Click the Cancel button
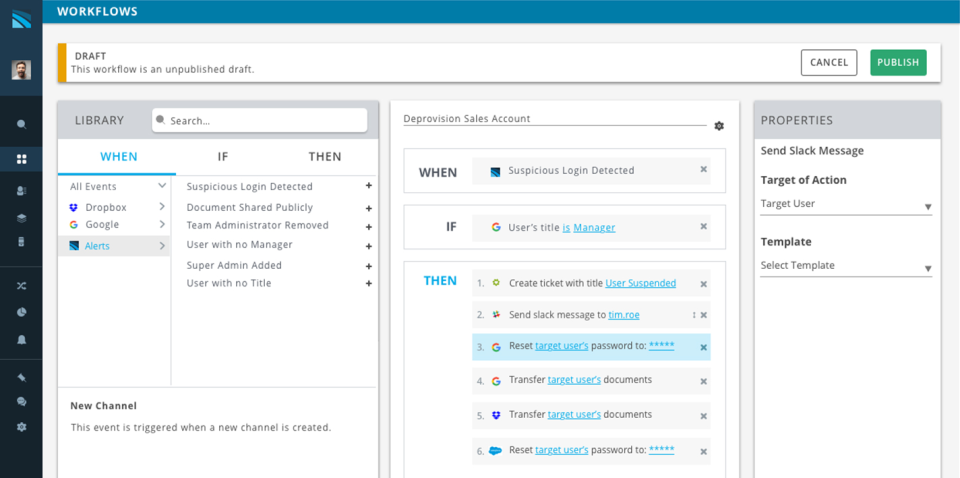Image resolution: width=960 pixels, height=478 pixels. coord(829,62)
